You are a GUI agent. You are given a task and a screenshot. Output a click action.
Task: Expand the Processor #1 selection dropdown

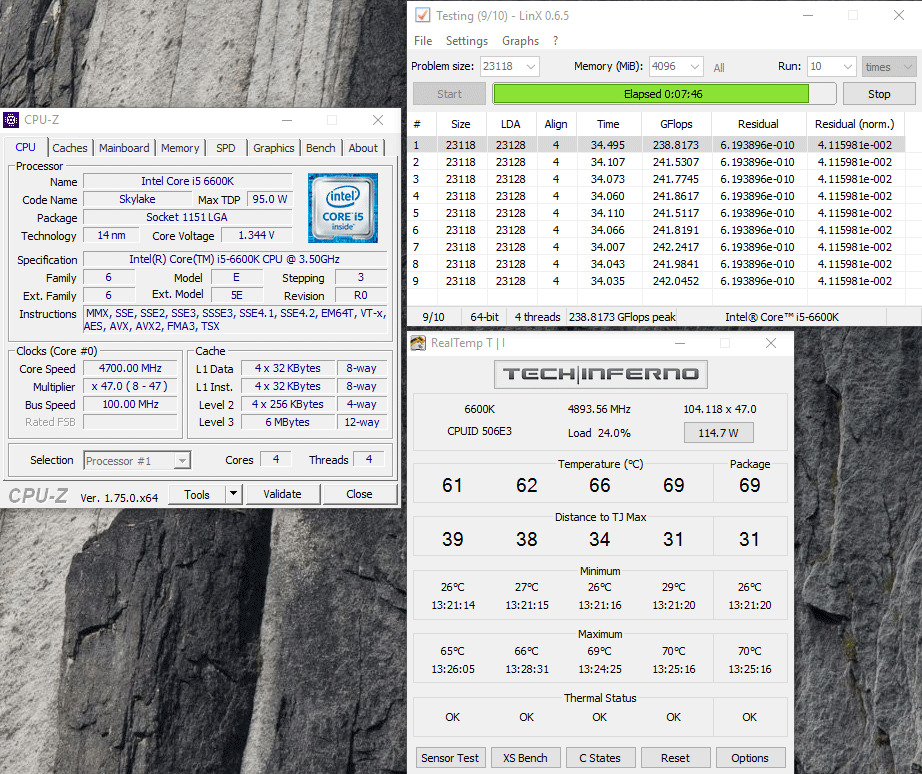coord(182,461)
